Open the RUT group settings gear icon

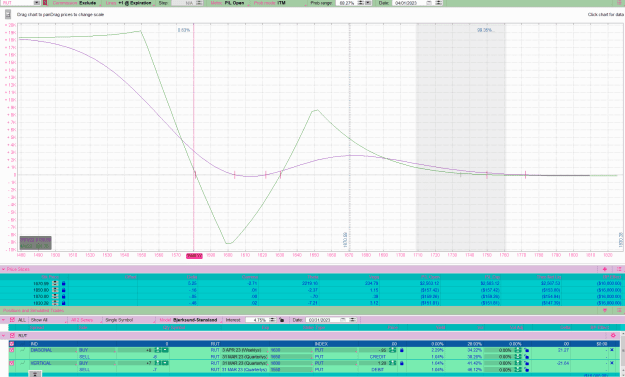tap(613, 336)
